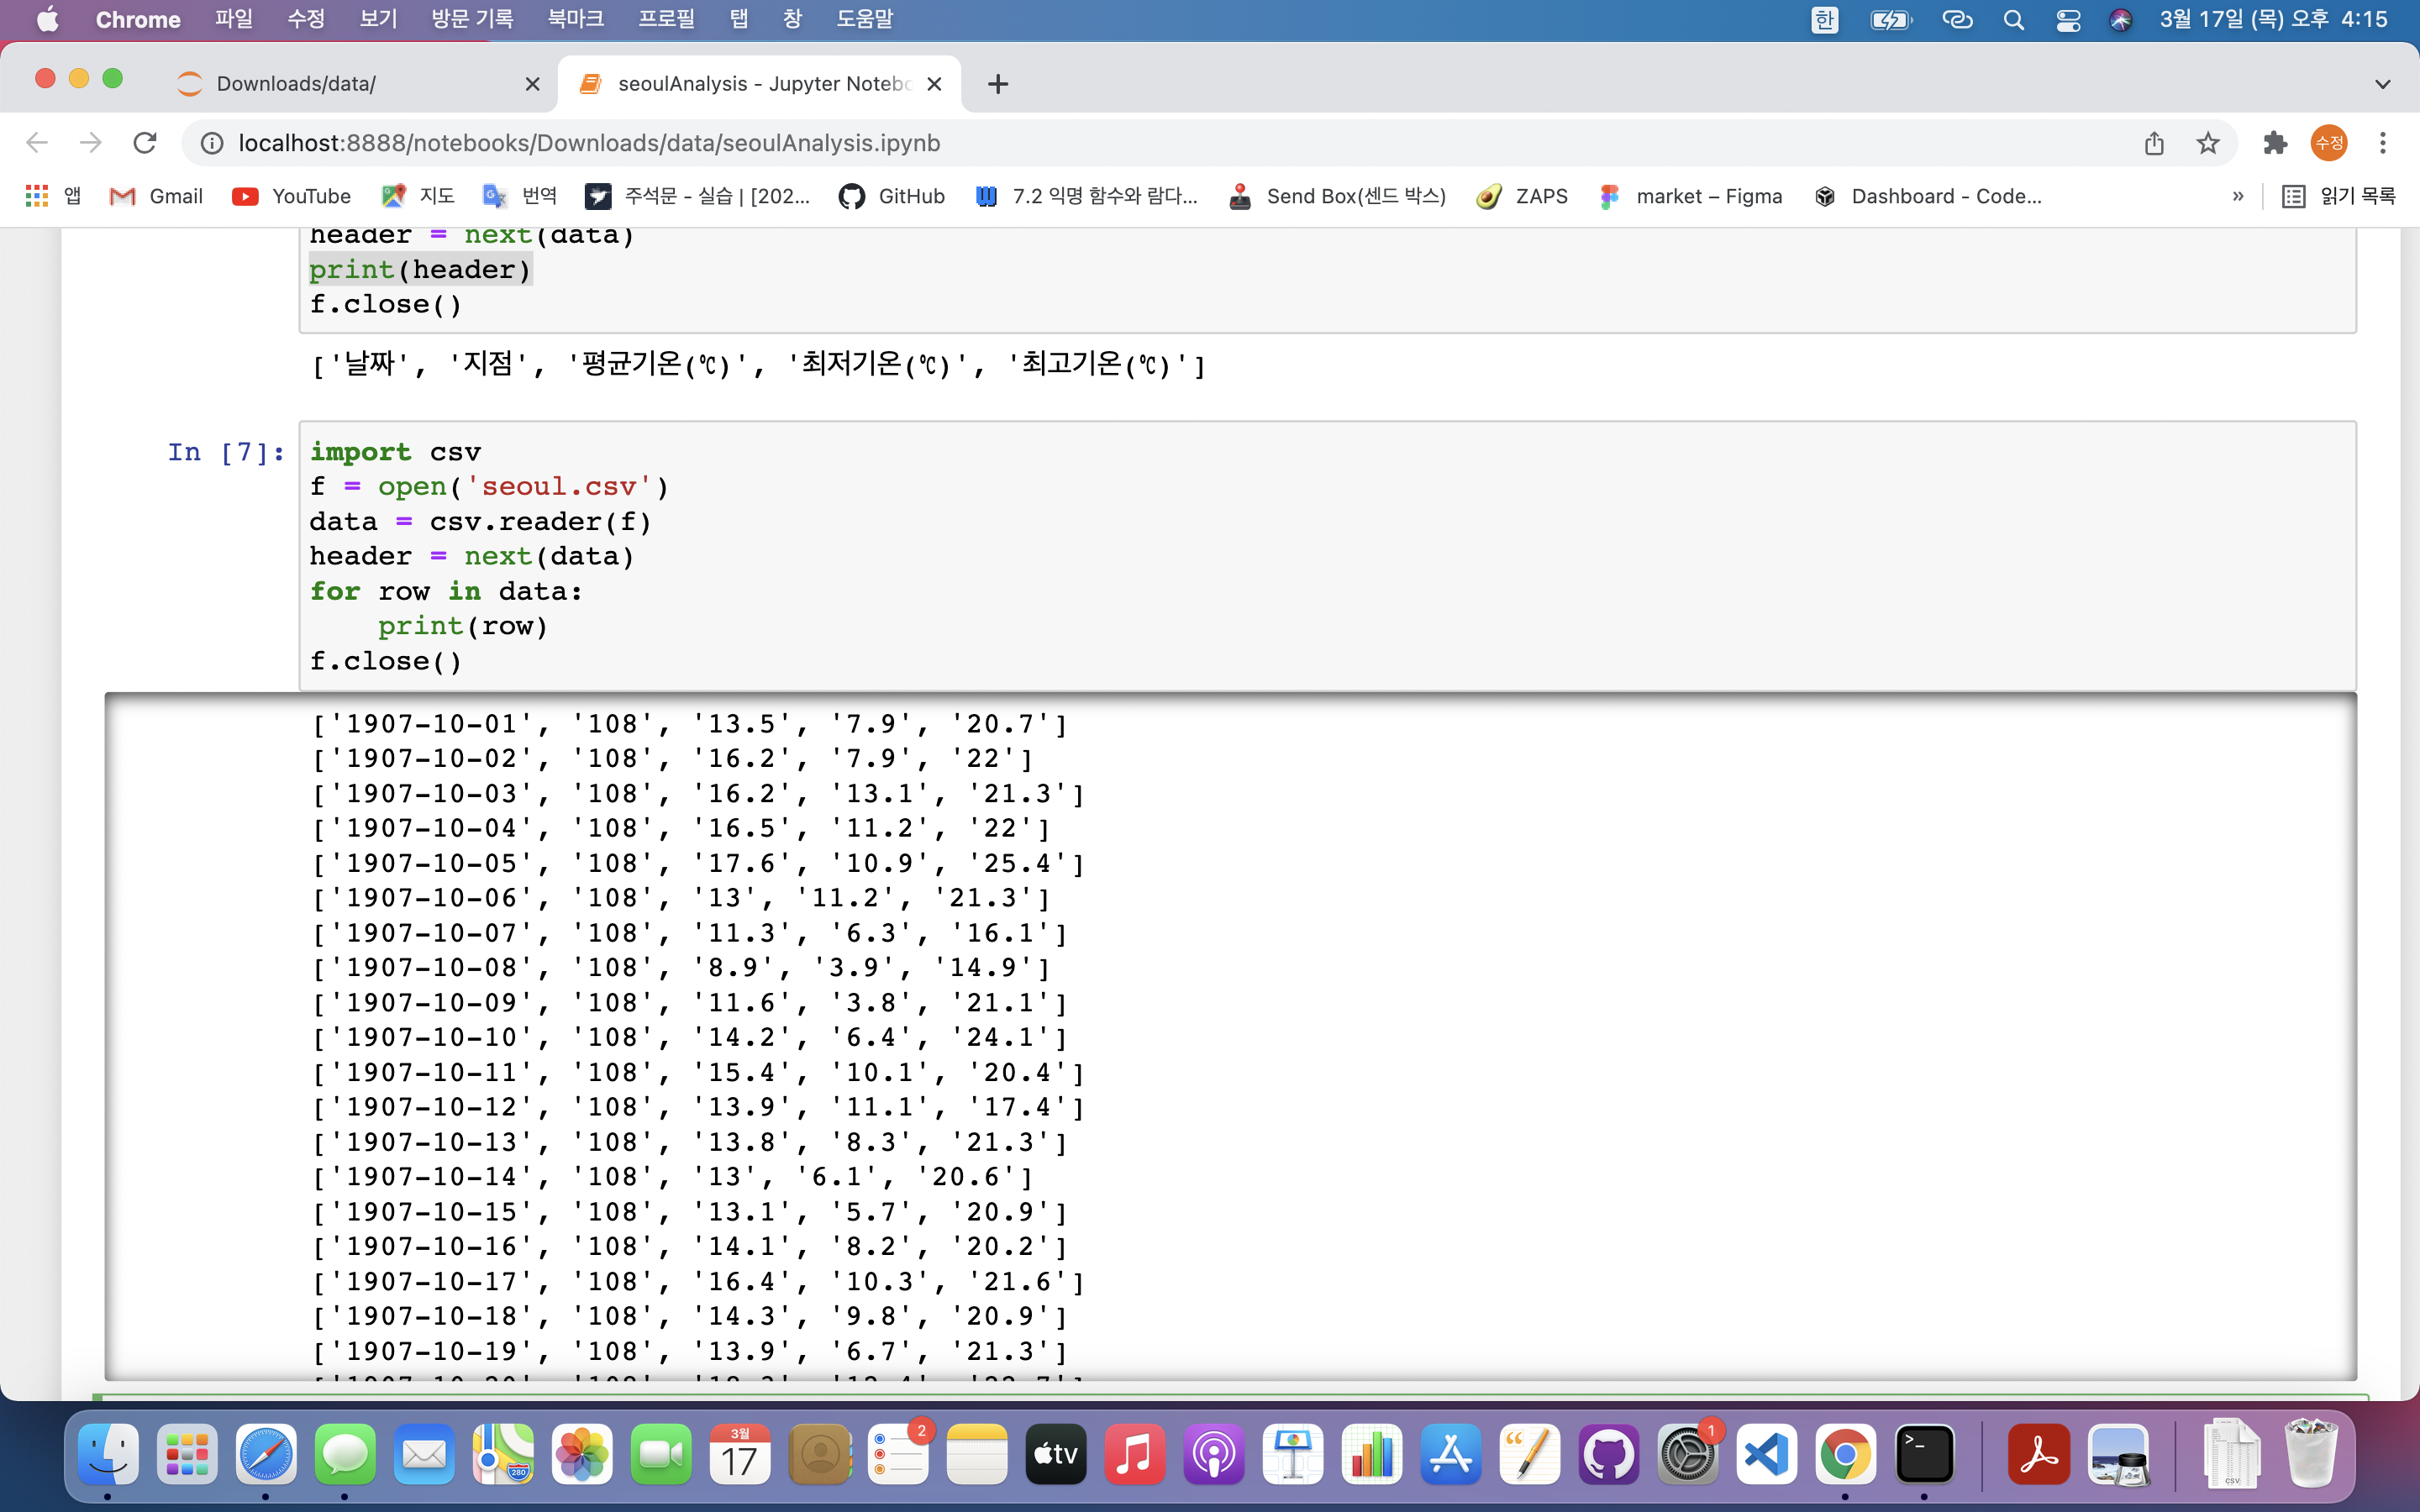Open the 북마크 menu in menu bar
2420x1512 pixels.
coord(575,19)
